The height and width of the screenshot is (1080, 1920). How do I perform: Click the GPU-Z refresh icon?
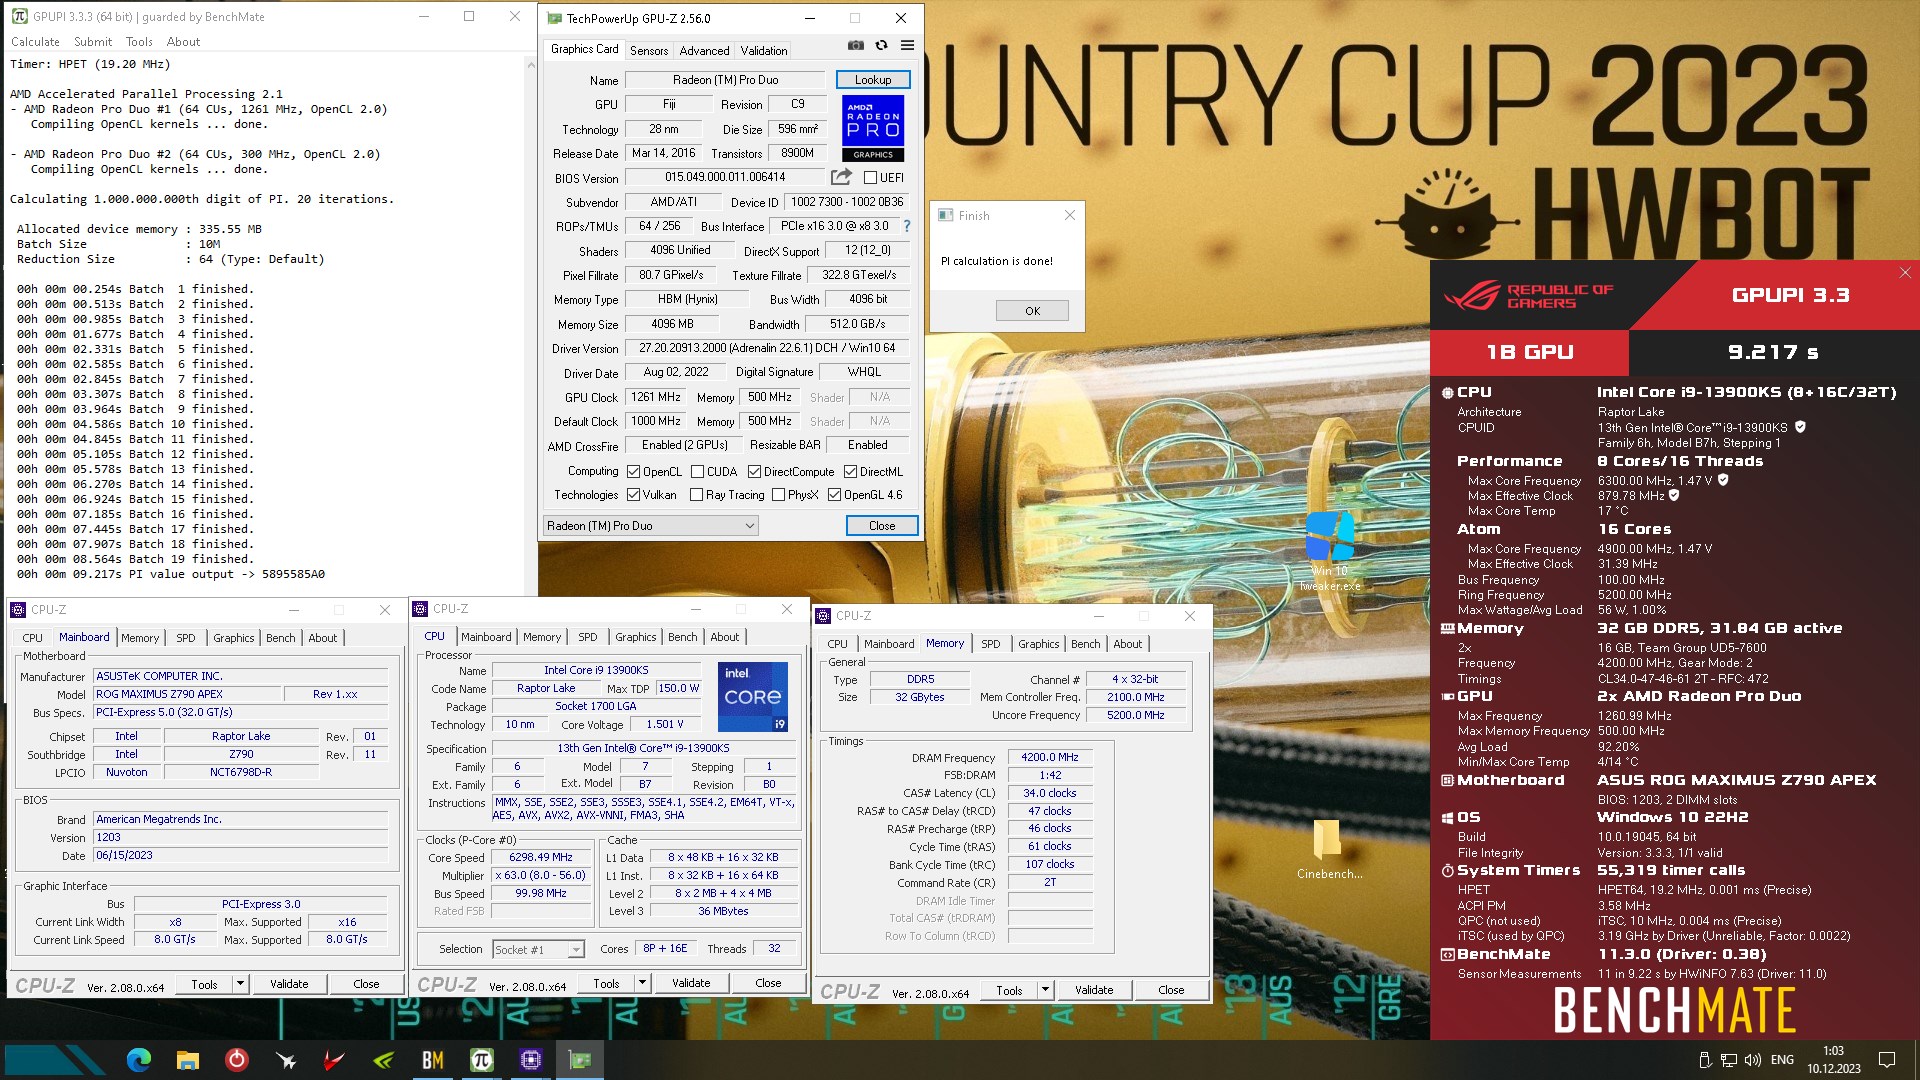point(881,46)
